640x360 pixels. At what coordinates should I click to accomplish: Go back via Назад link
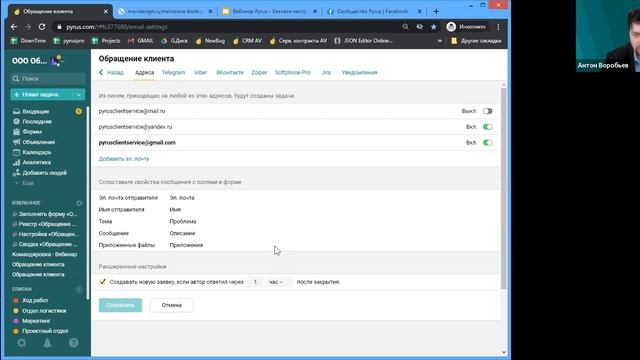pos(111,73)
